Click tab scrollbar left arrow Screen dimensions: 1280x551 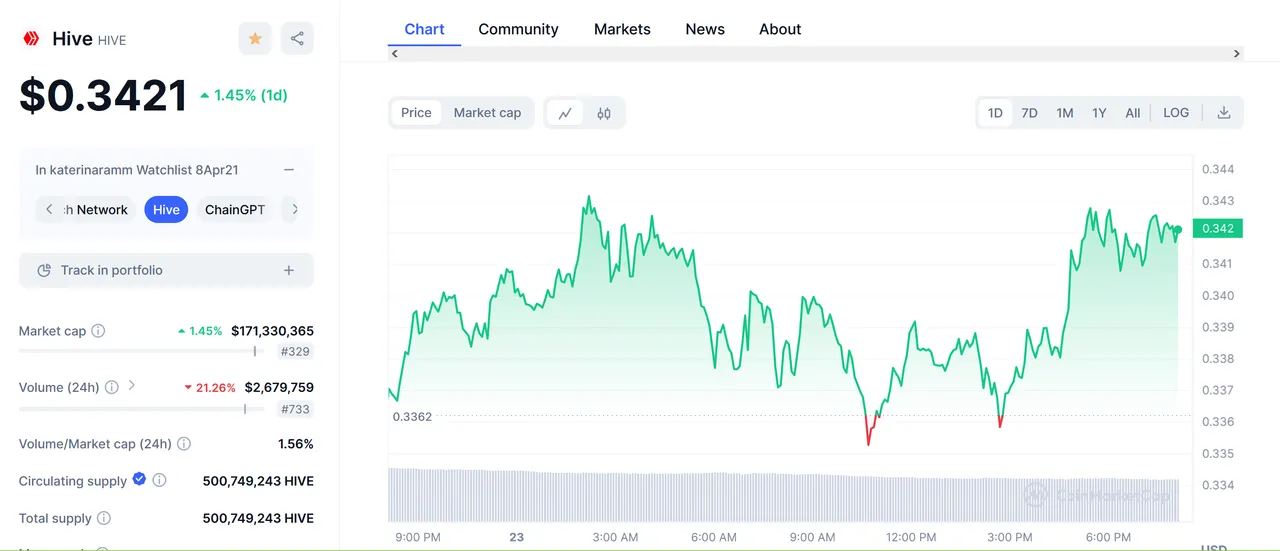[x=395, y=54]
